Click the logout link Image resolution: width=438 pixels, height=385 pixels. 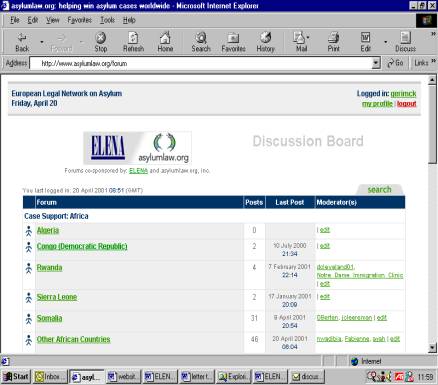pos(407,104)
